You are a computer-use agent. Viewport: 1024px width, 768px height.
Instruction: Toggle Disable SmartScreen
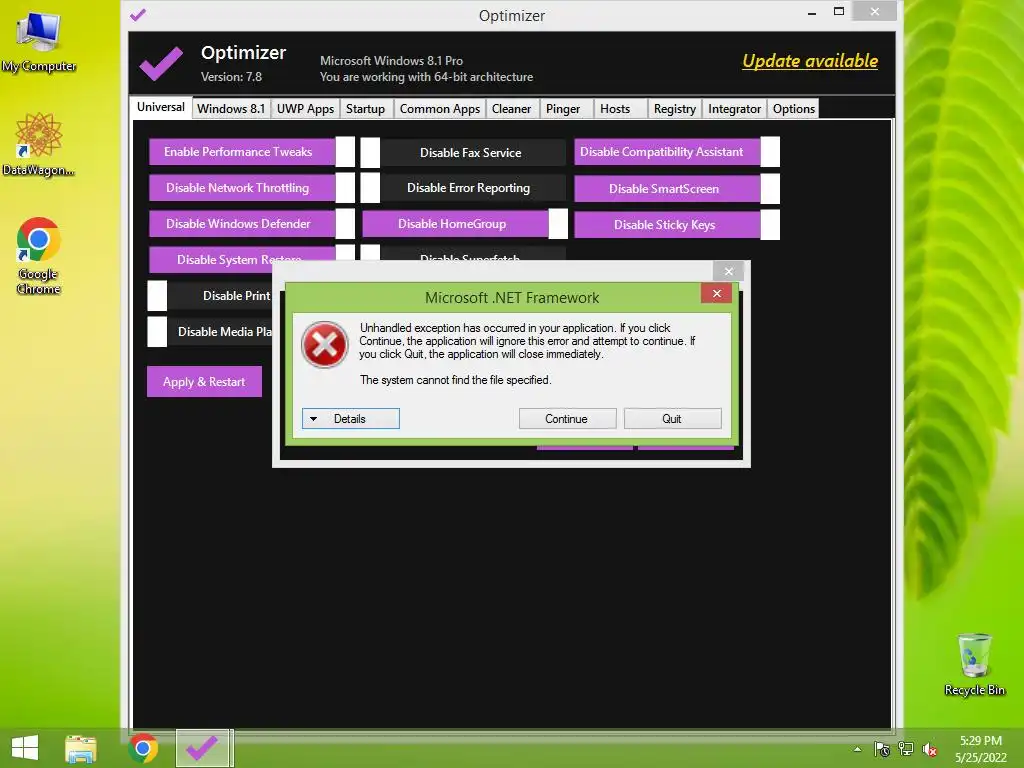click(677, 188)
